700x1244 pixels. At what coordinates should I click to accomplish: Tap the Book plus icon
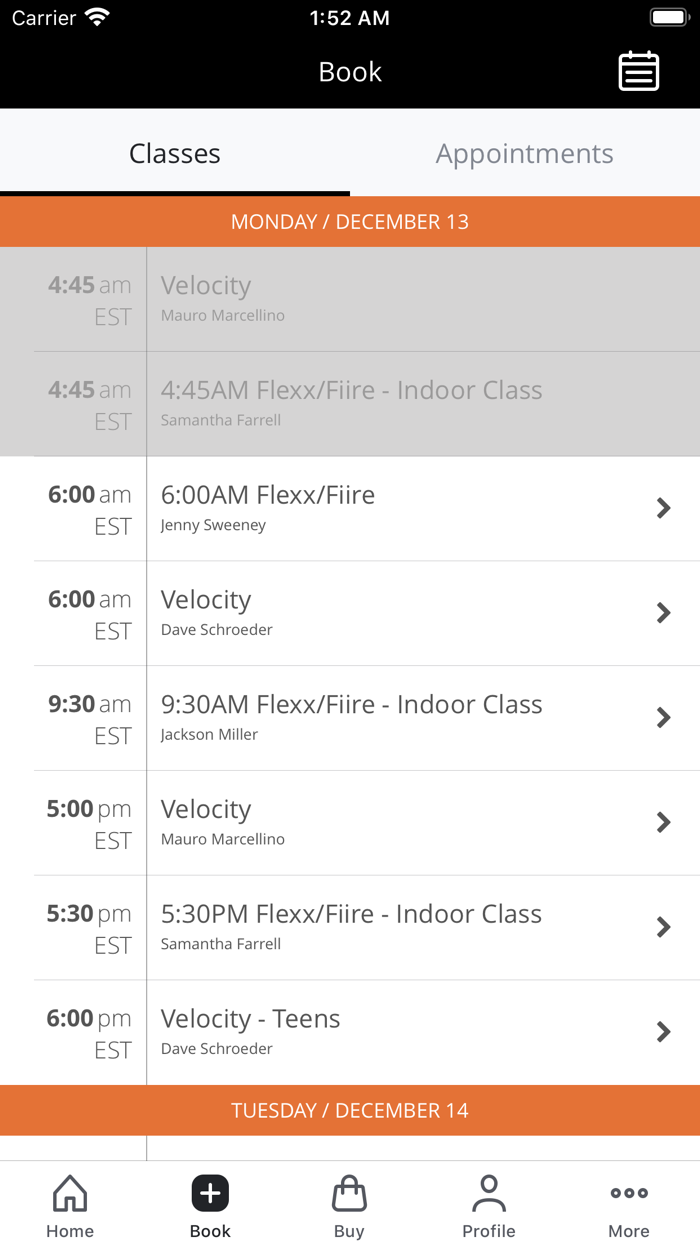point(210,1193)
